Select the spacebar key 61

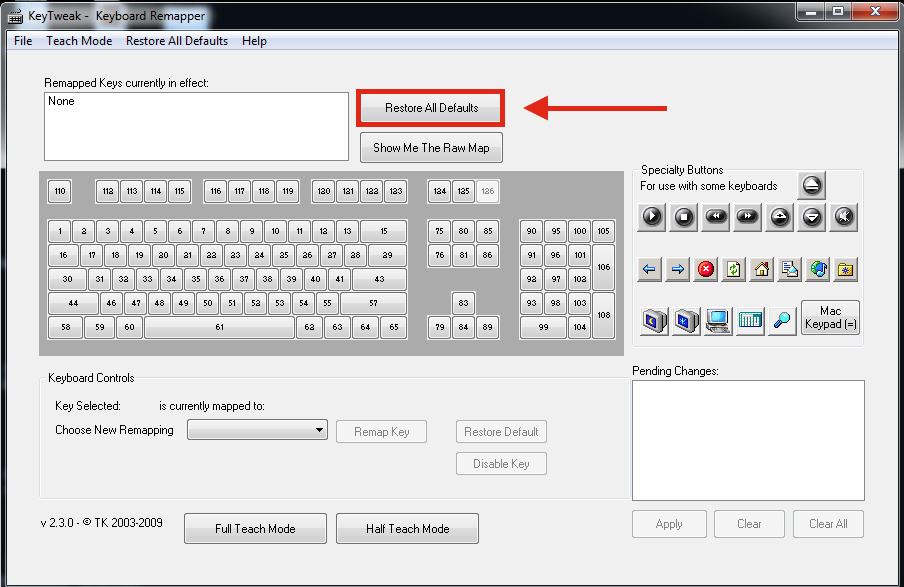220,327
